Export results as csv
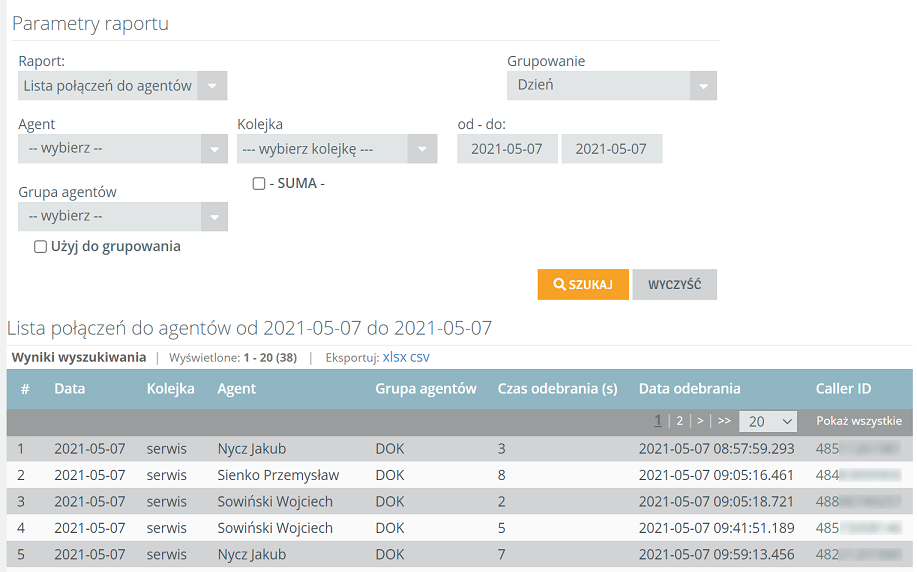 coord(420,357)
